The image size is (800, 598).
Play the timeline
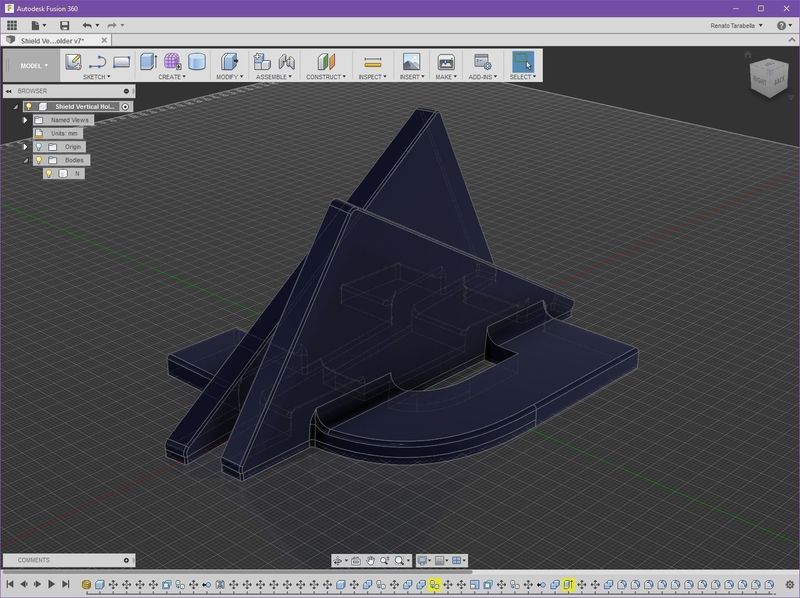[x=51, y=584]
